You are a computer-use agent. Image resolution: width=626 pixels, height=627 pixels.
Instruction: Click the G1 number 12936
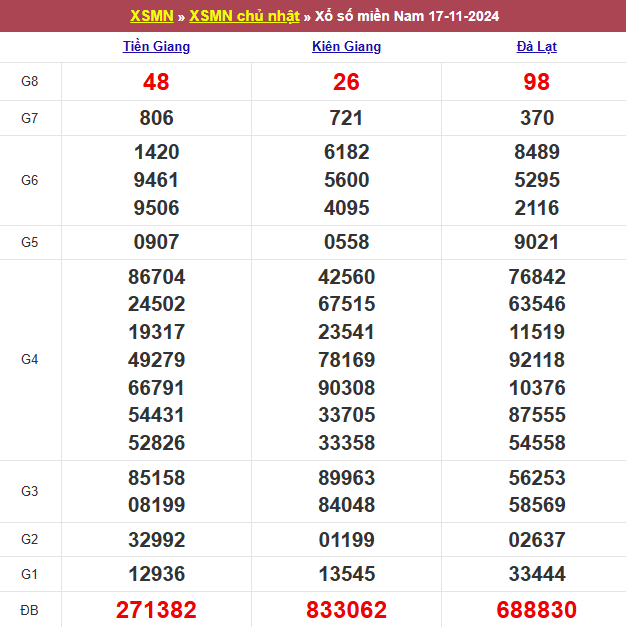click(x=156, y=574)
